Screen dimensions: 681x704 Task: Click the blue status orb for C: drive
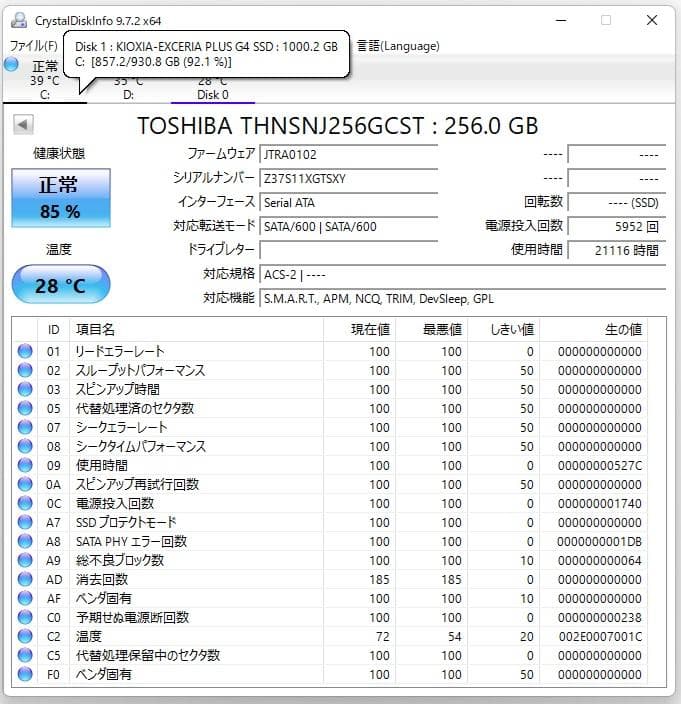11,64
